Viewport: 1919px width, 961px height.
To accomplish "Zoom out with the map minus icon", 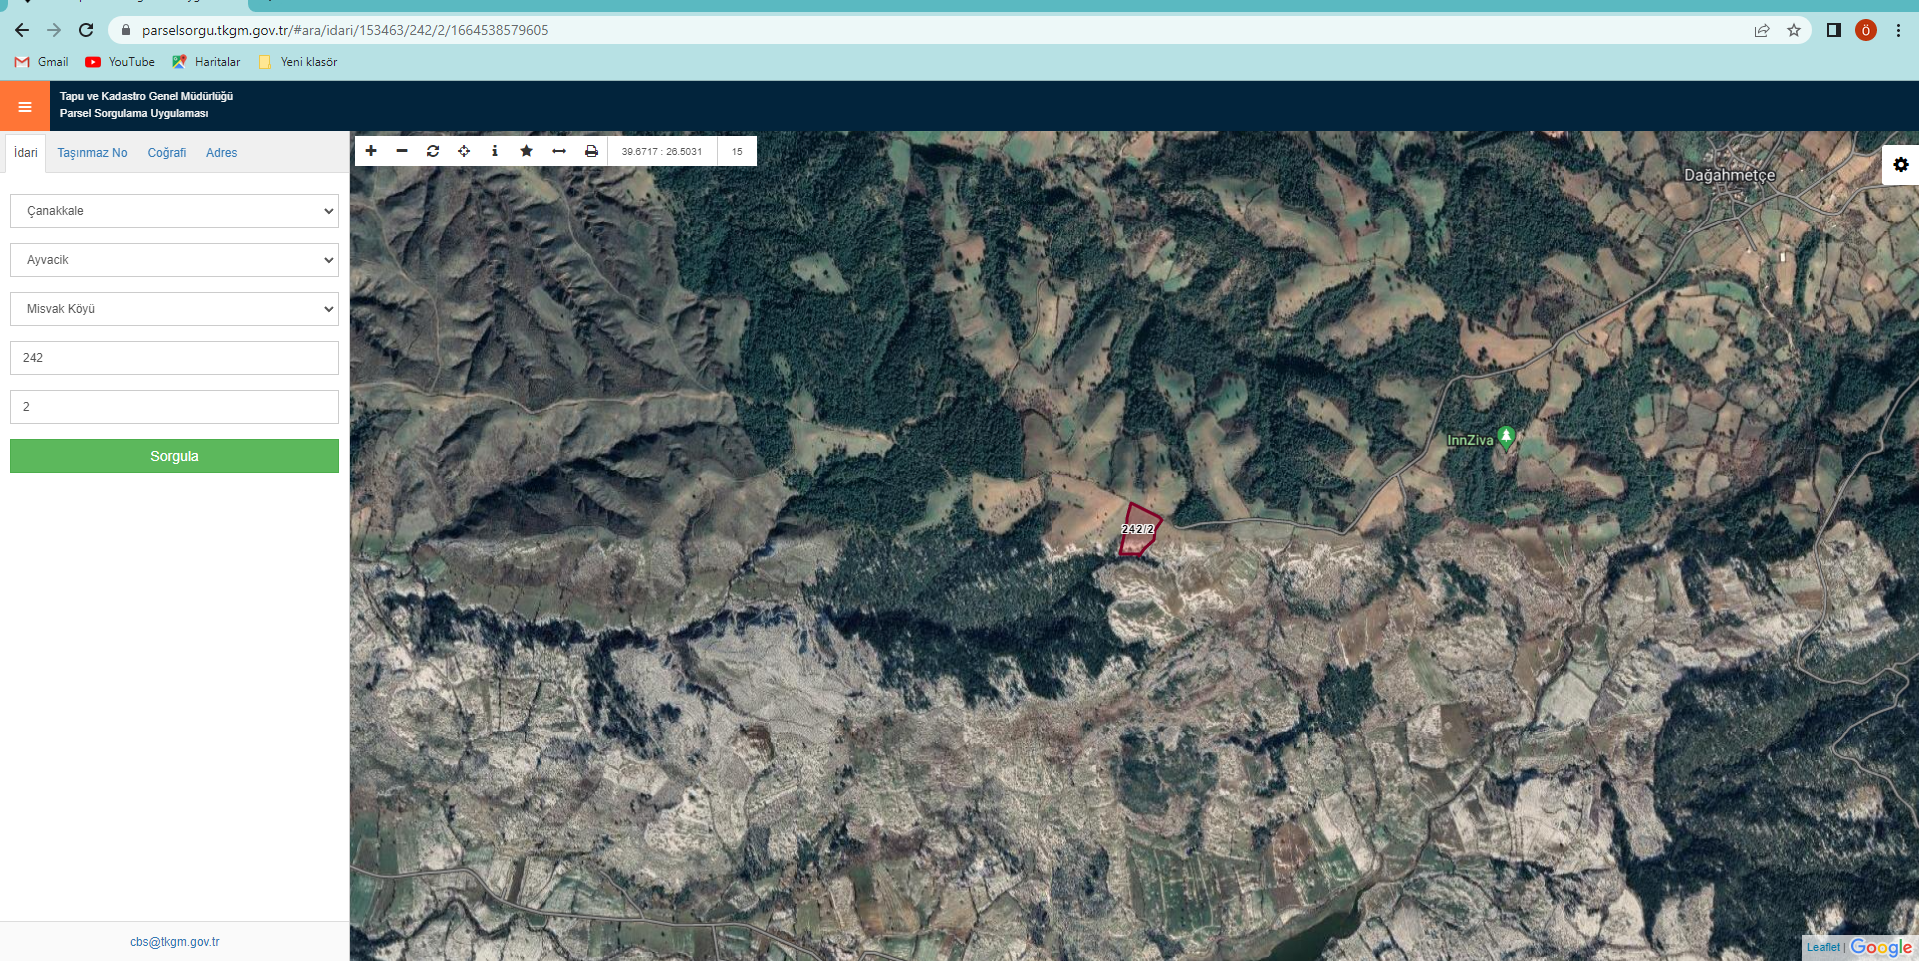I will [x=402, y=151].
